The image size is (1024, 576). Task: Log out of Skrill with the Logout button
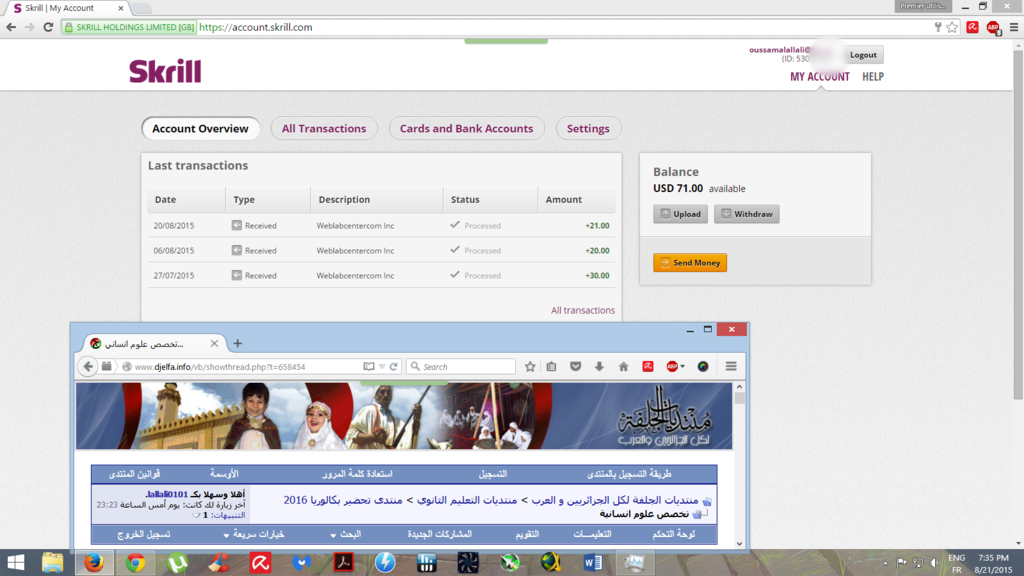click(863, 55)
